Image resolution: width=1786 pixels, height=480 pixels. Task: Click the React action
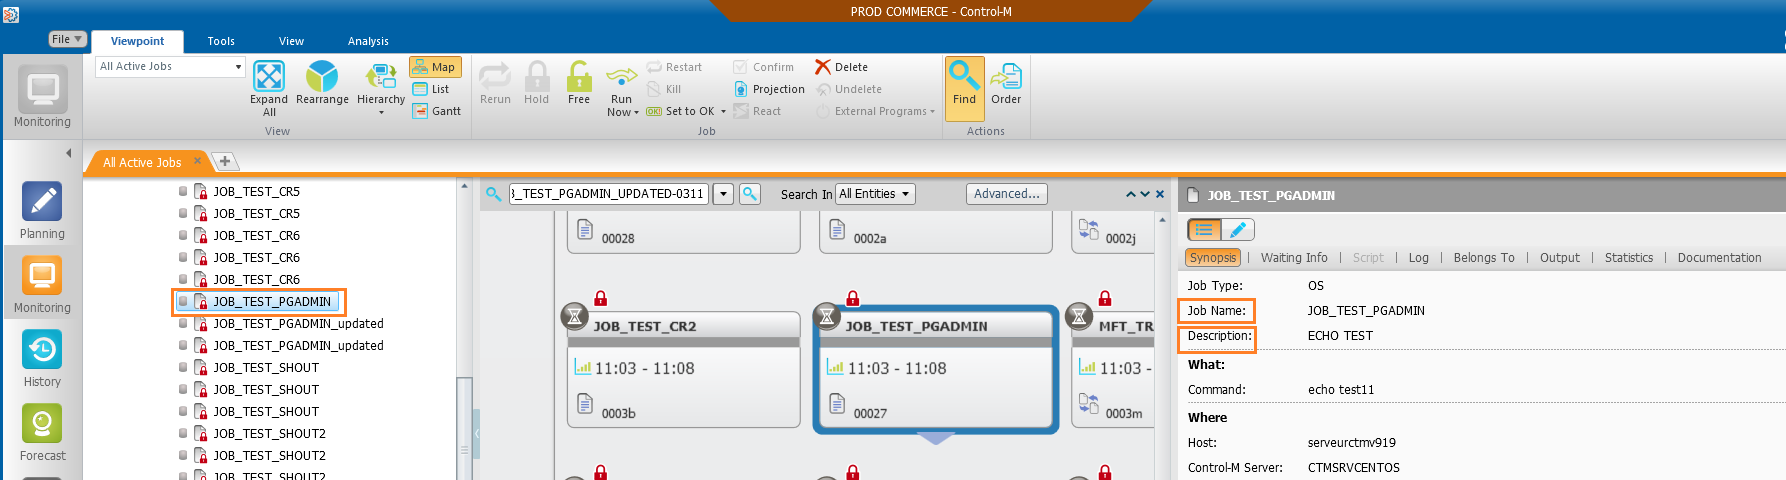coord(757,111)
